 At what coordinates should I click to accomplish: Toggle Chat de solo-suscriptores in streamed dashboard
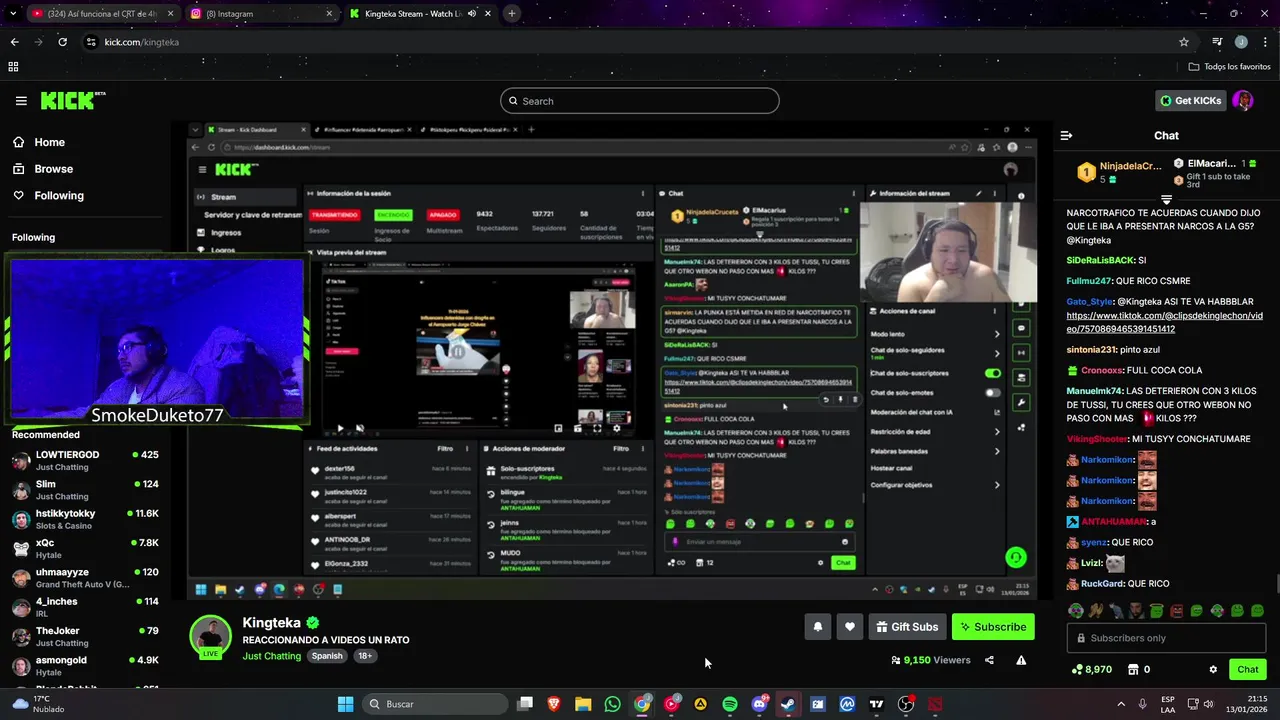pyautogui.click(x=992, y=373)
